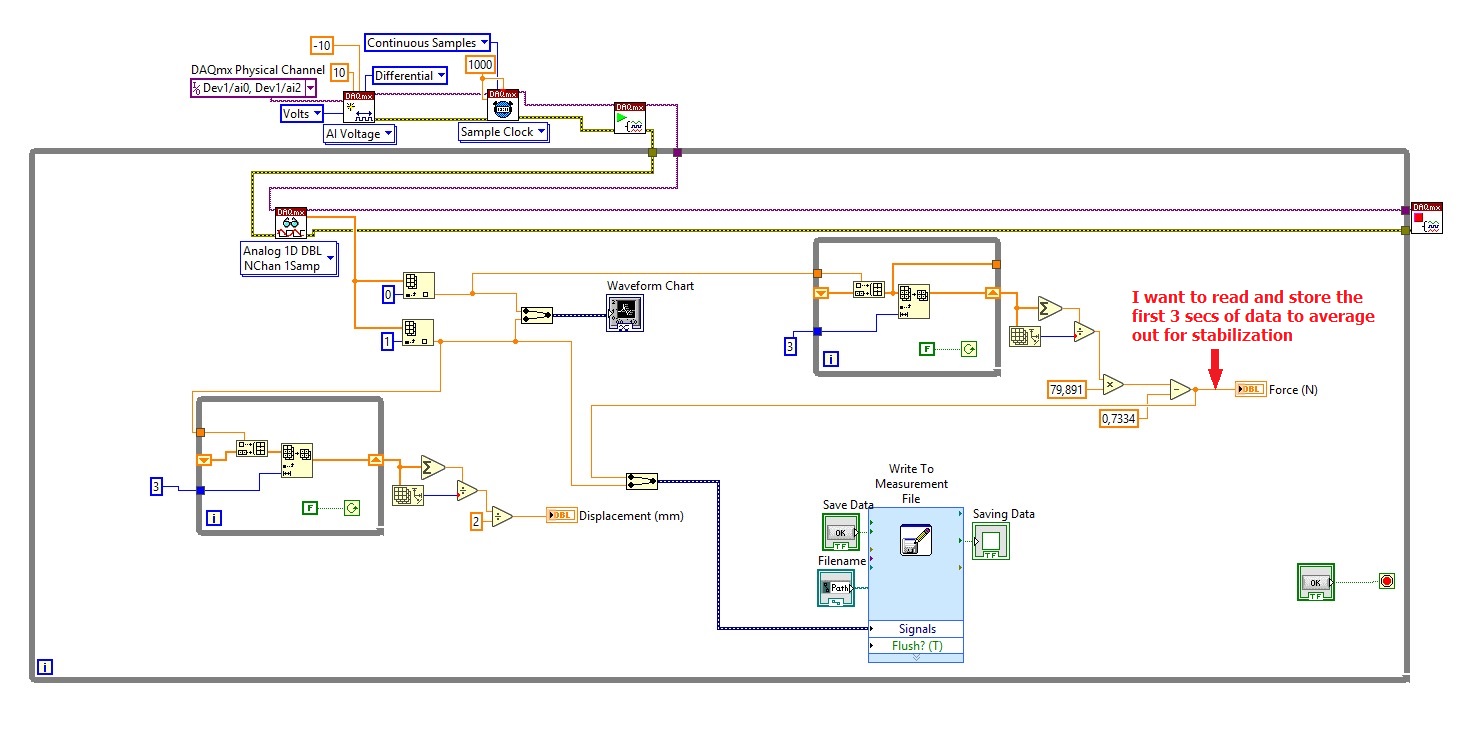Click the DAQmx Stop Task node
1467x734 pixels.
[x=1426, y=218]
